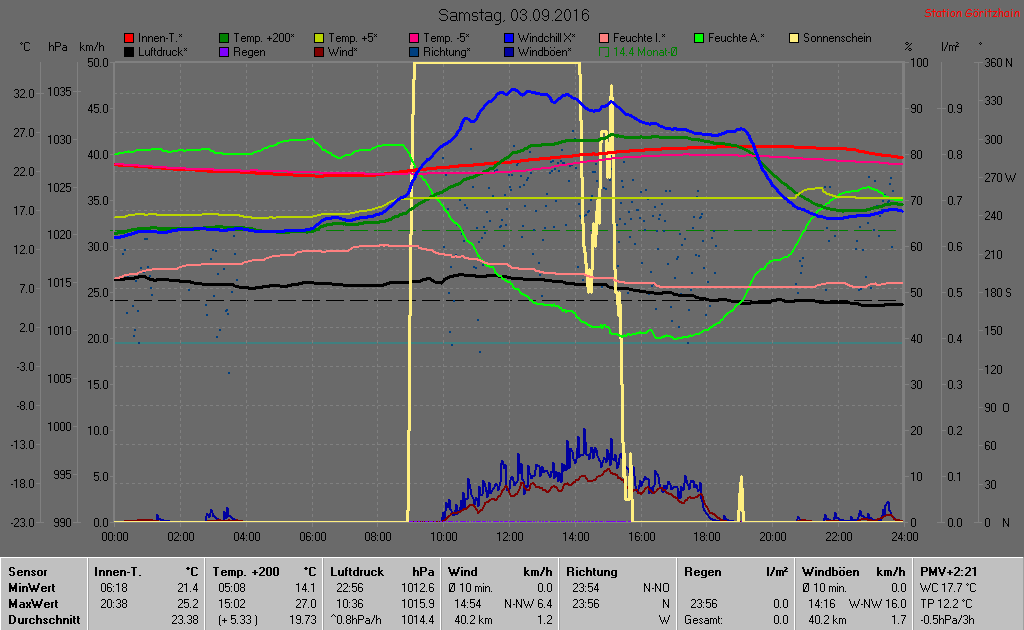1024x630 pixels.
Task: Click the Regen table header
Action: pos(702,572)
